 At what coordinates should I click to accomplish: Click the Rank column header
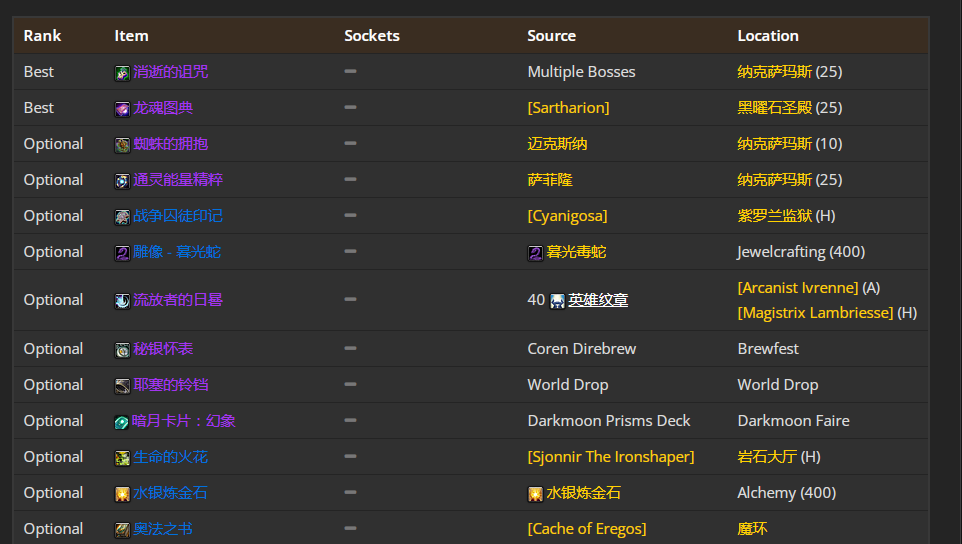pos(42,36)
